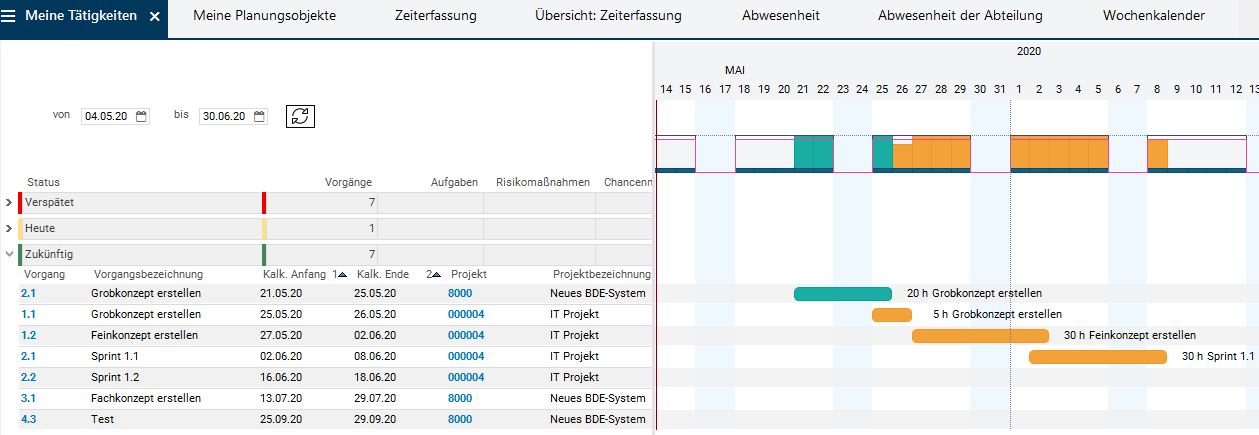Select the teal Grobkonzept erstellen Gantt bar
Image resolution: width=1259 pixels, height=435 pixels.
(x=842, y=294)
